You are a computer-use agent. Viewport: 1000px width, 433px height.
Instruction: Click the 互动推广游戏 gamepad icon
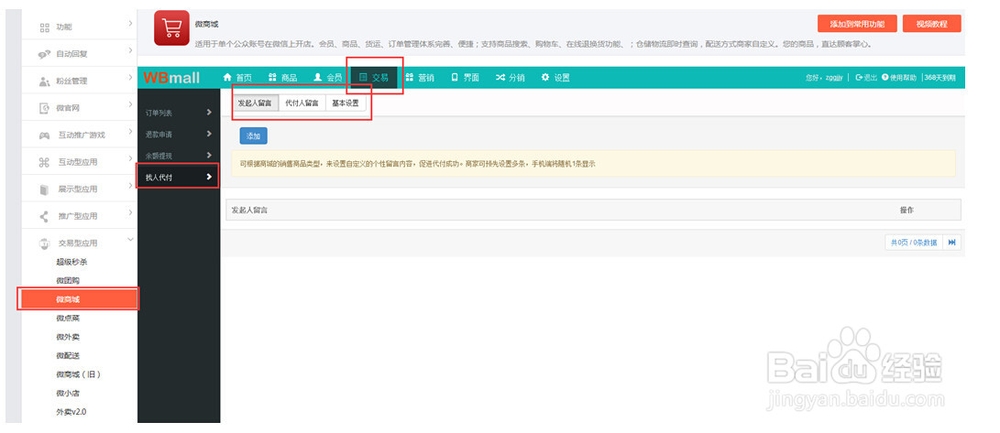[x=44, y=135]
